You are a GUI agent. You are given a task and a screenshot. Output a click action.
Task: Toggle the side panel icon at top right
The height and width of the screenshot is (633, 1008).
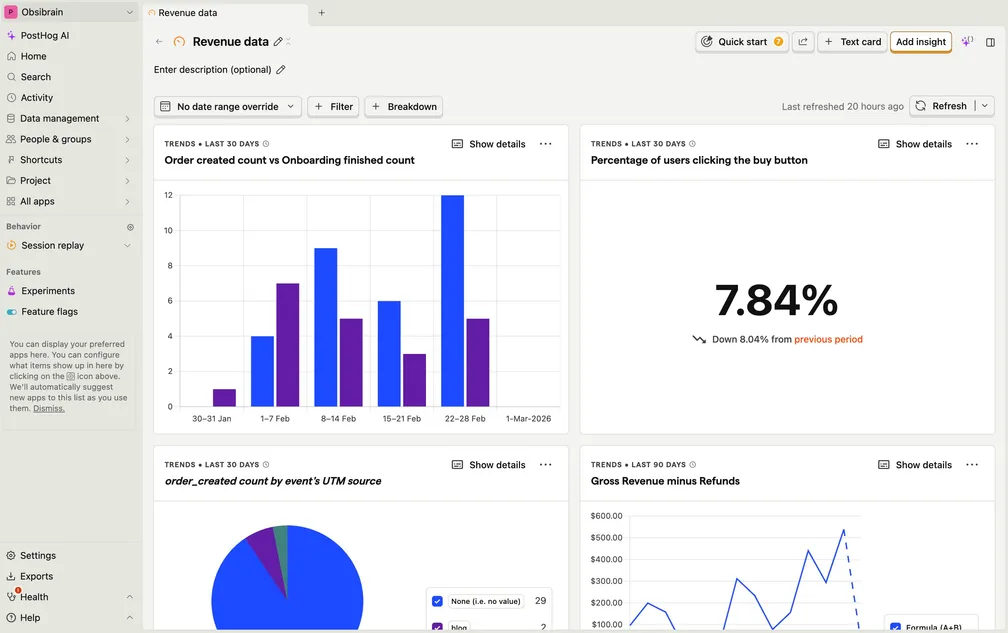click(x=990, y=42)
